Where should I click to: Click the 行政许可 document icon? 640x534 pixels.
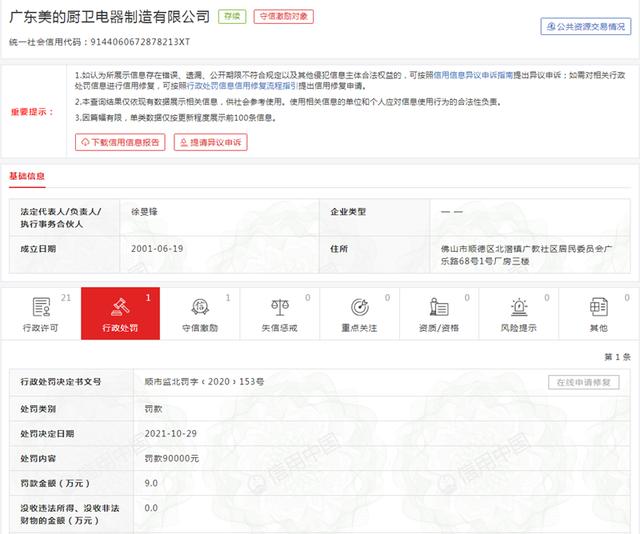(x=41, y=307)
